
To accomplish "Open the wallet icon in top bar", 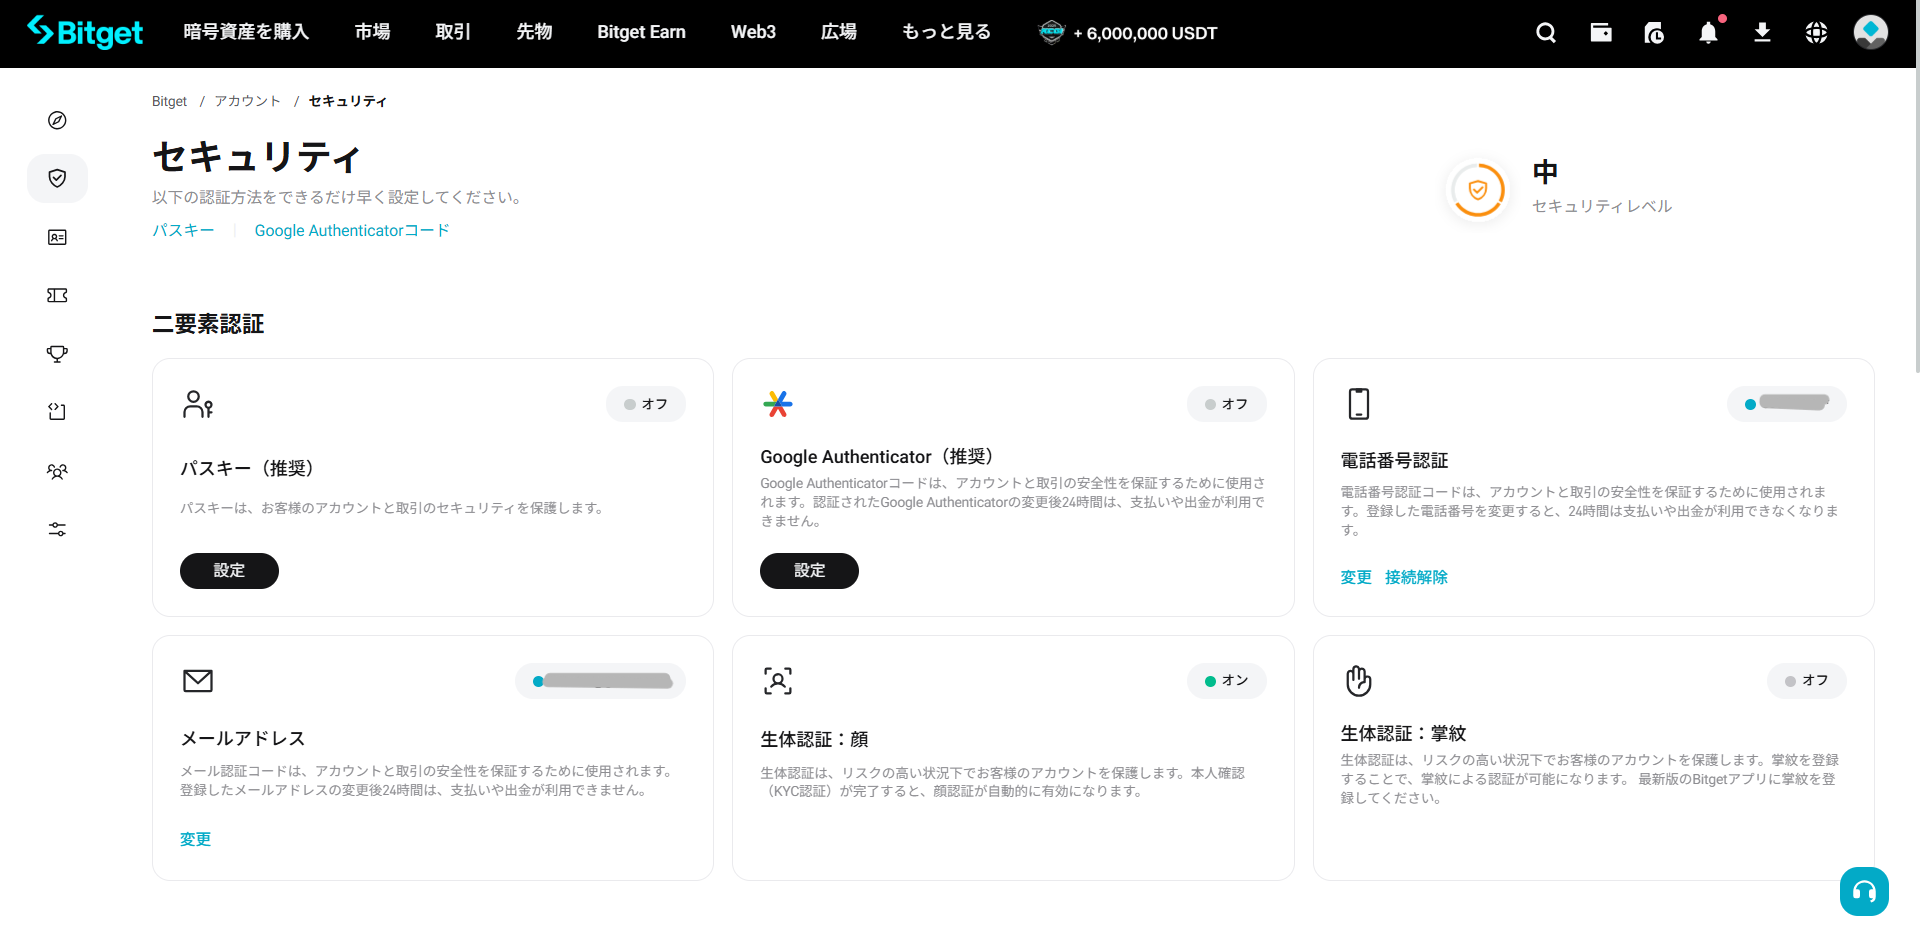I will pyautogui.click(x=1601, y=33).
